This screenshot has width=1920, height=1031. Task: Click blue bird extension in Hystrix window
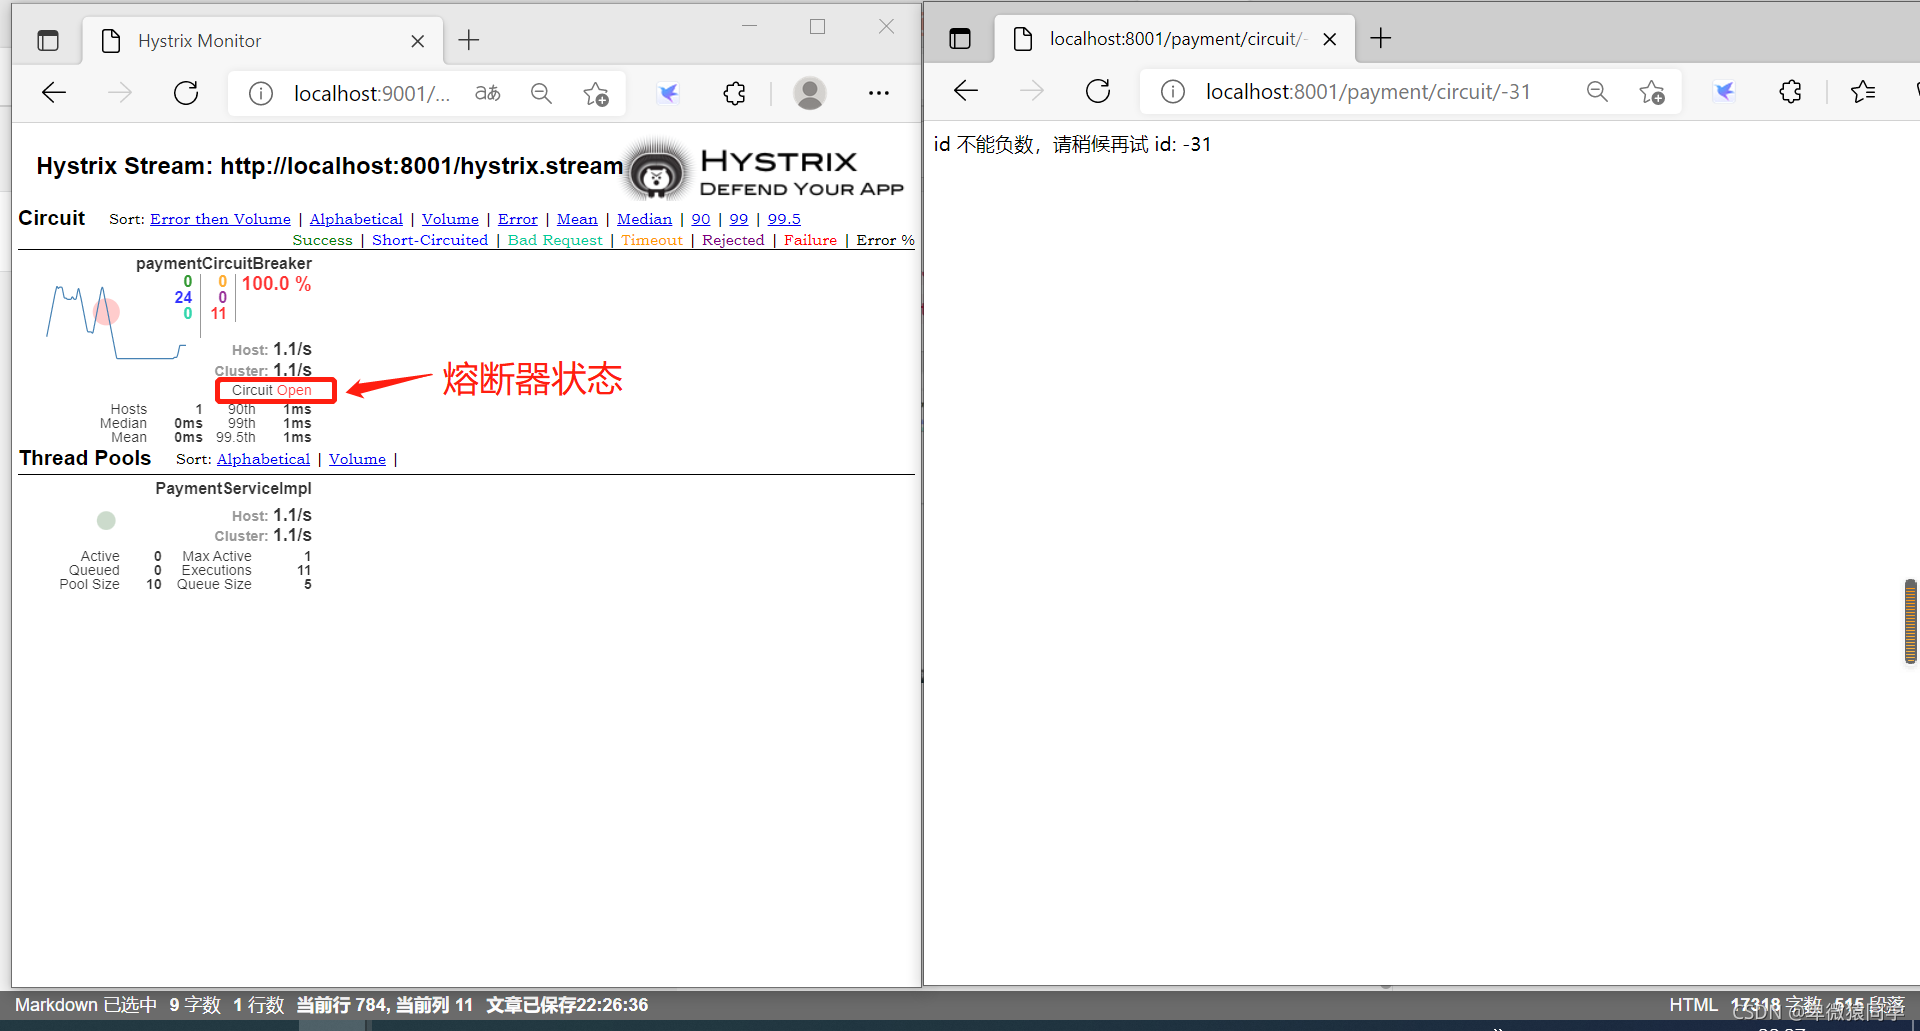pos(668,93)
